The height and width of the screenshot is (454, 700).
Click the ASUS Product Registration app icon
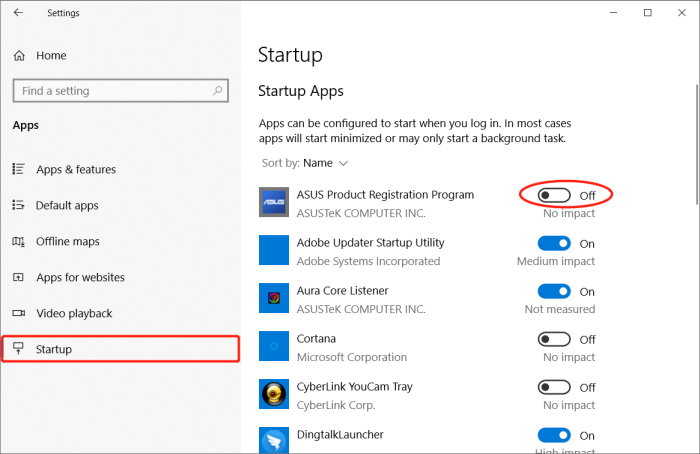(x=274, y=202)
